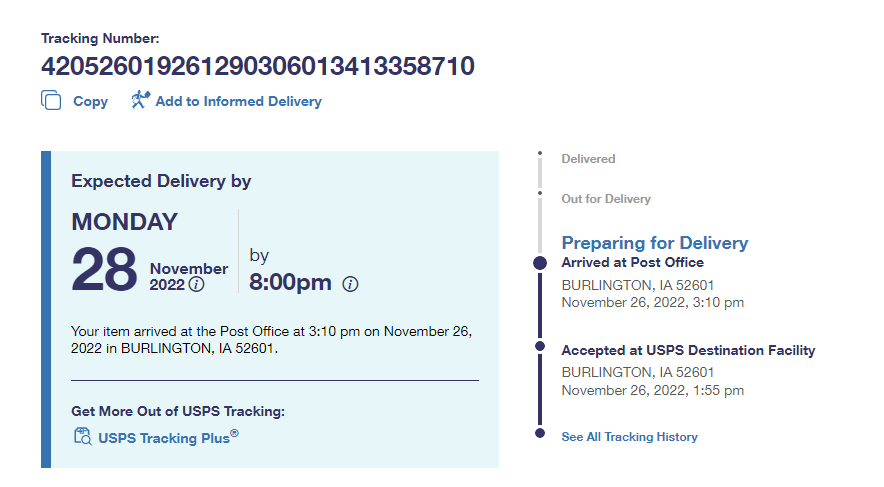The width and height of the screenshot is (884, 487).
Task: Open the info icon next to 8:00pm
Action: (x=350, y=284)
